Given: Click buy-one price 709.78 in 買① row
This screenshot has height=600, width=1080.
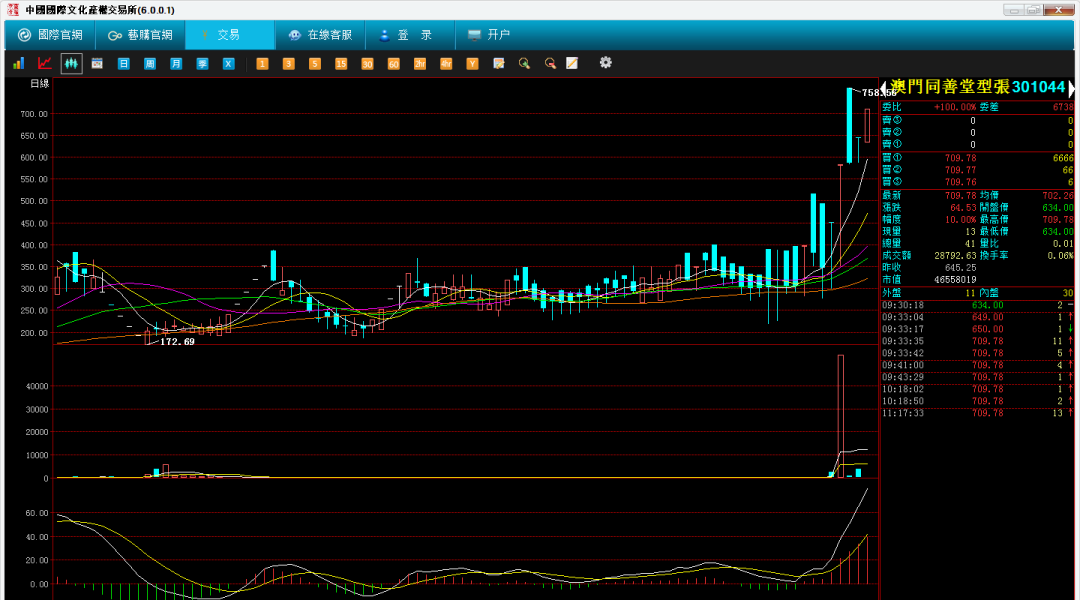Looking at the screenshot, I should click(x=960, y=158).
